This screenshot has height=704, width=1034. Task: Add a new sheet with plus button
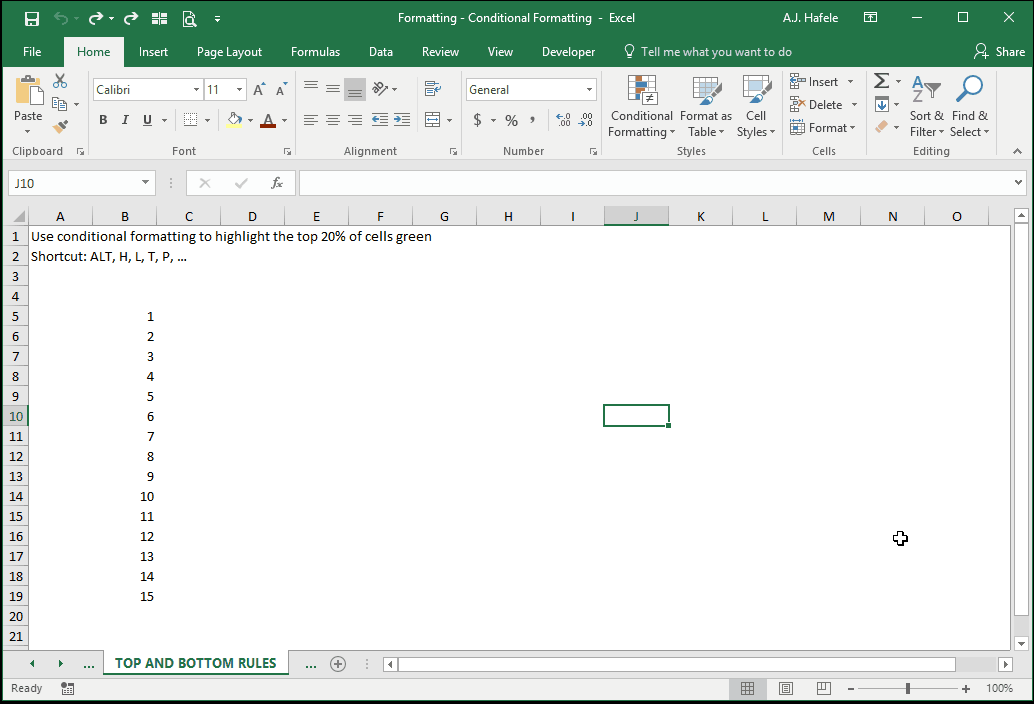coord(338,664)
